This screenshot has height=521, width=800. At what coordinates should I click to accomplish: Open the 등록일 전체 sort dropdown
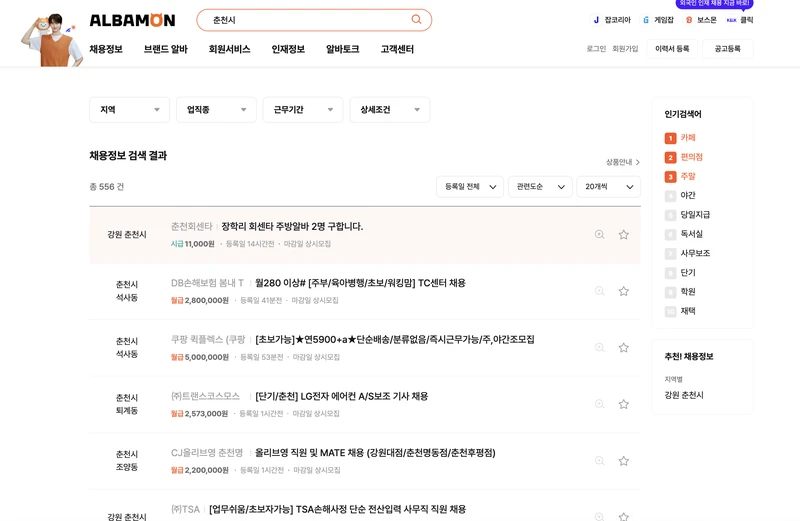point(470,187)
